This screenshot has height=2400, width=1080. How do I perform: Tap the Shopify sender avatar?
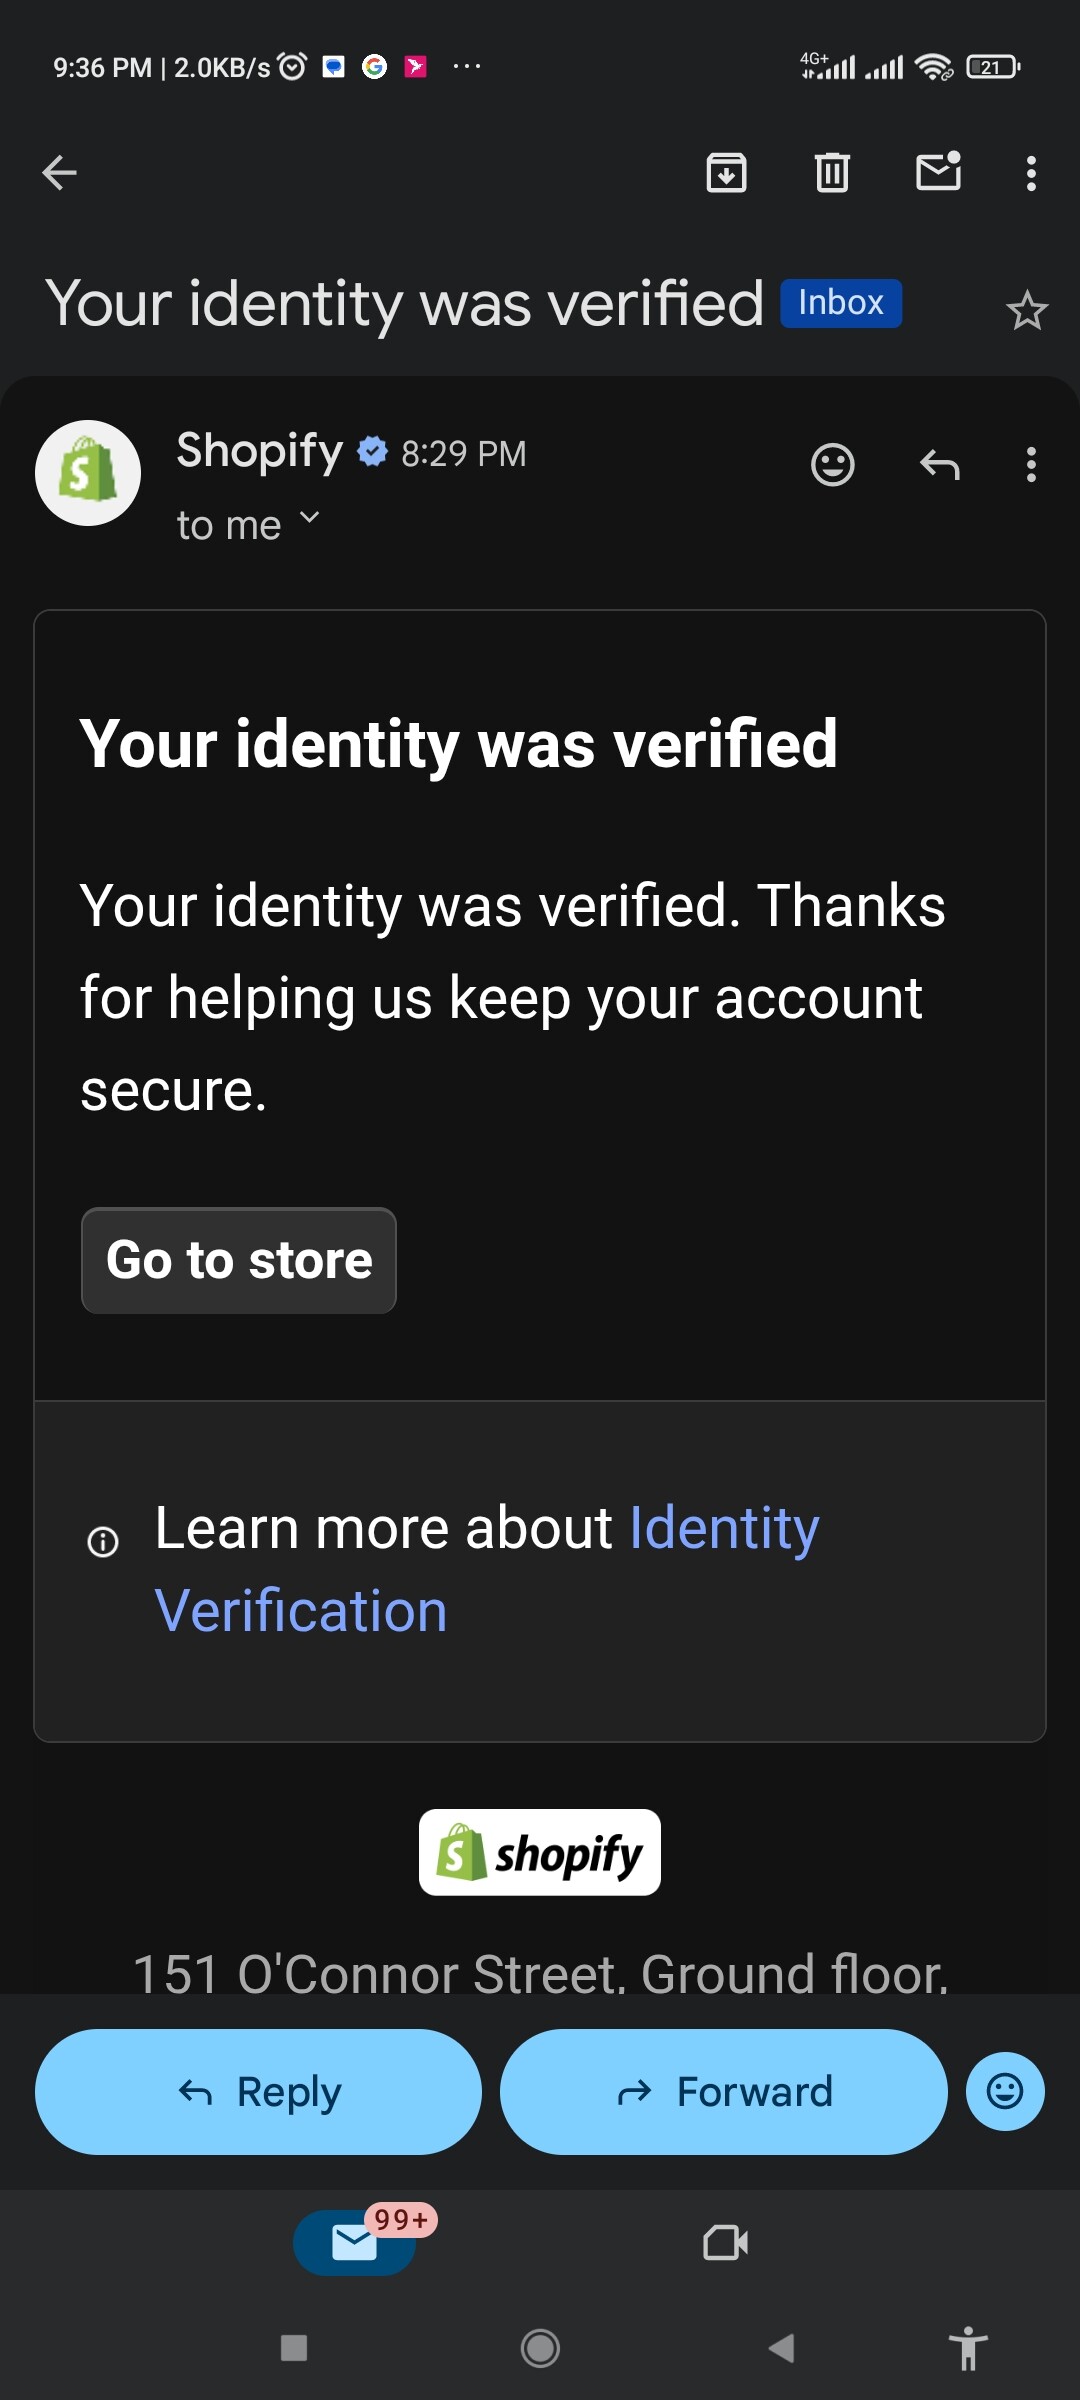click(88, 473)
